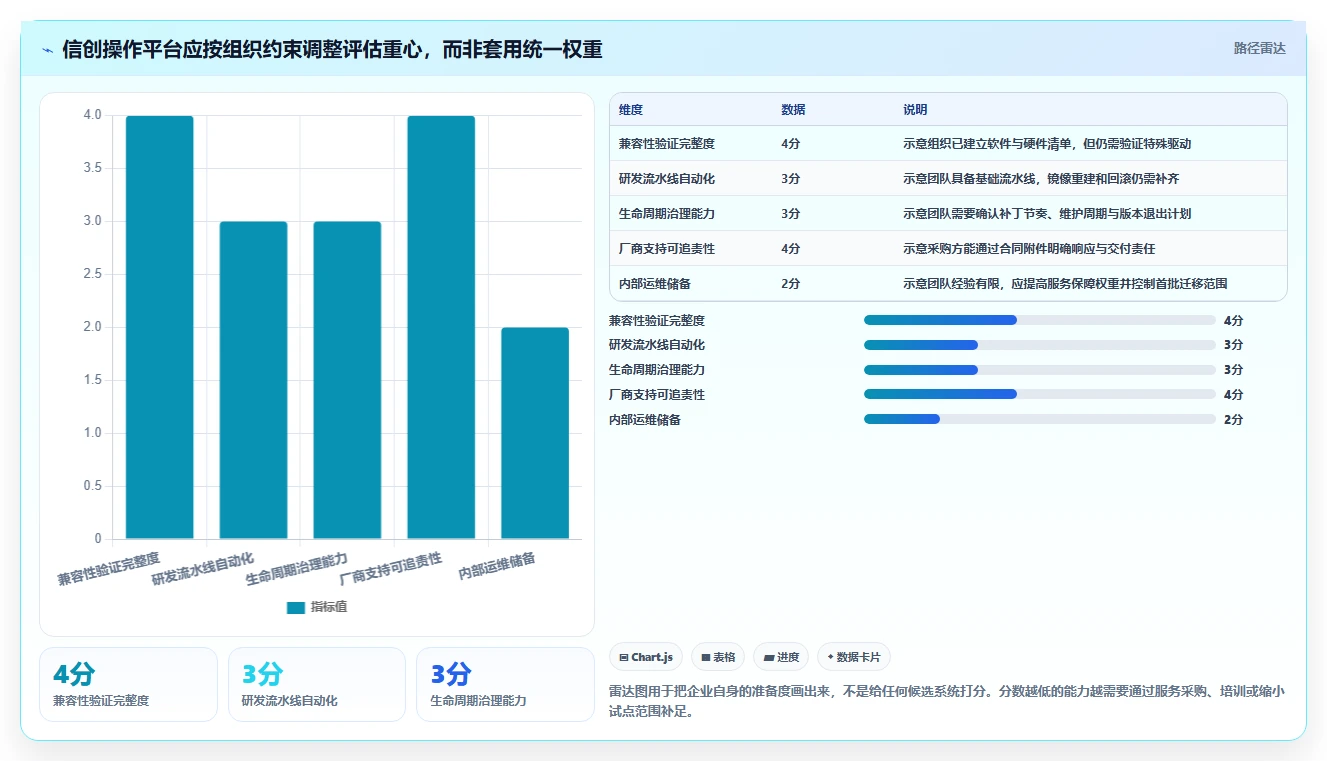This screenshot has width=1327, height=761.
Task: Click the 生命周期治理能力 bar in chart
Action: 347,380
